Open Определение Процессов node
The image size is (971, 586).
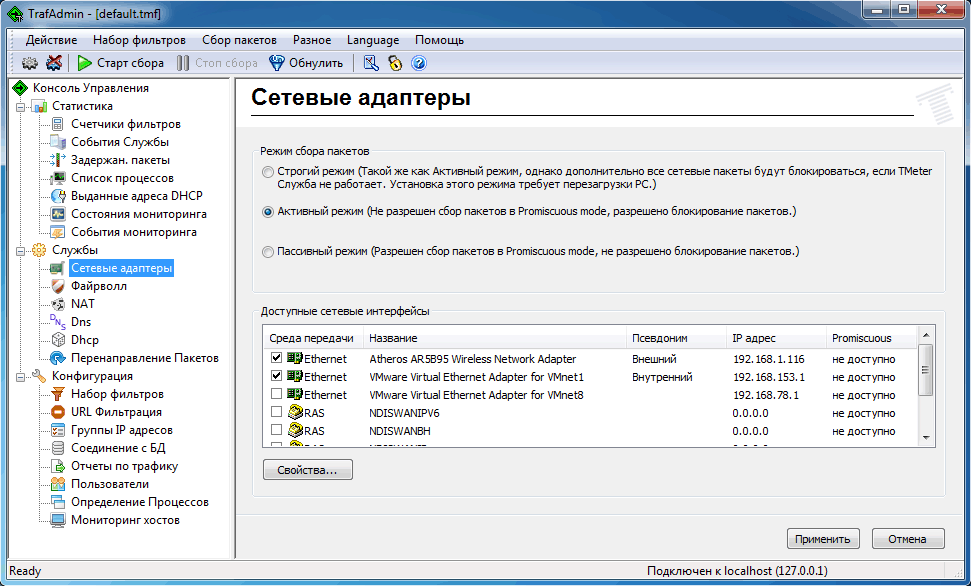click(x=140, y=501)
